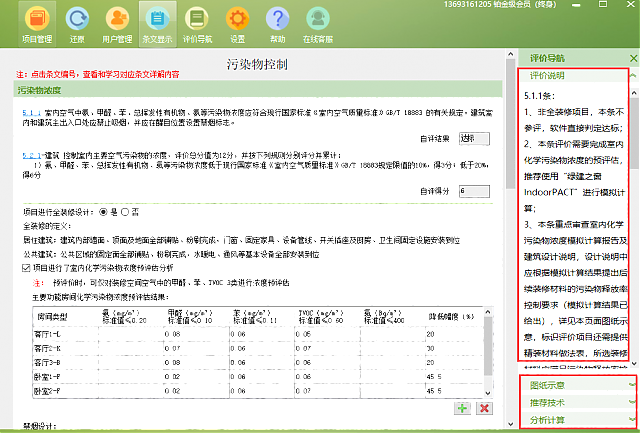Add a row with green plus icon
The image size is (640, 433).
[x=463, y=408]
